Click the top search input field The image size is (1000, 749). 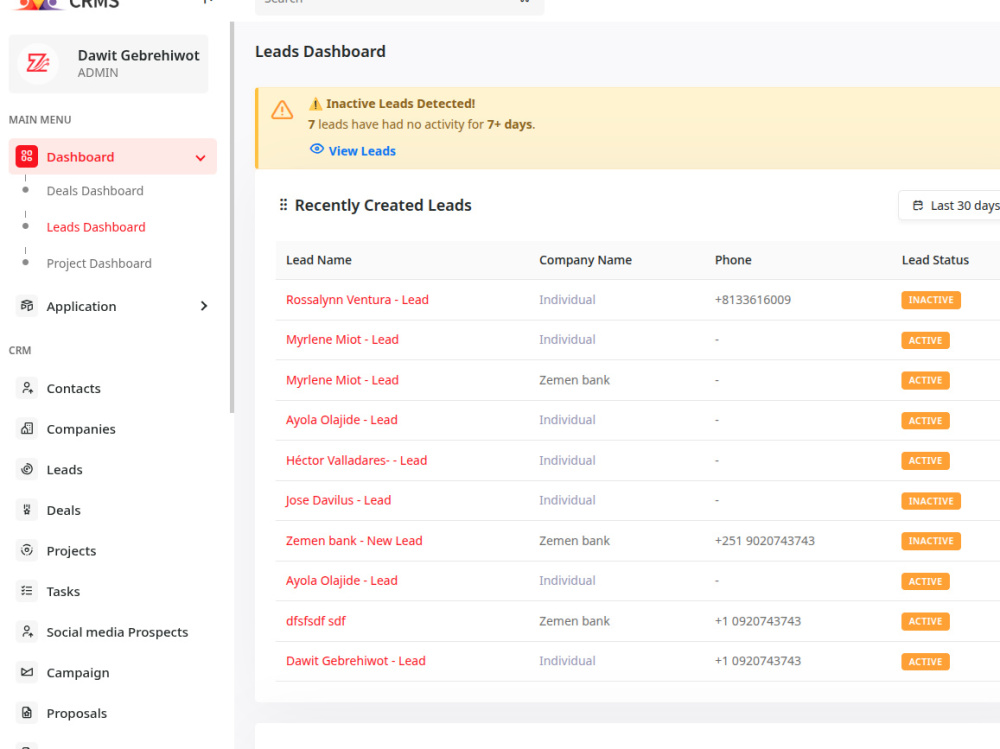click(399, 5)
